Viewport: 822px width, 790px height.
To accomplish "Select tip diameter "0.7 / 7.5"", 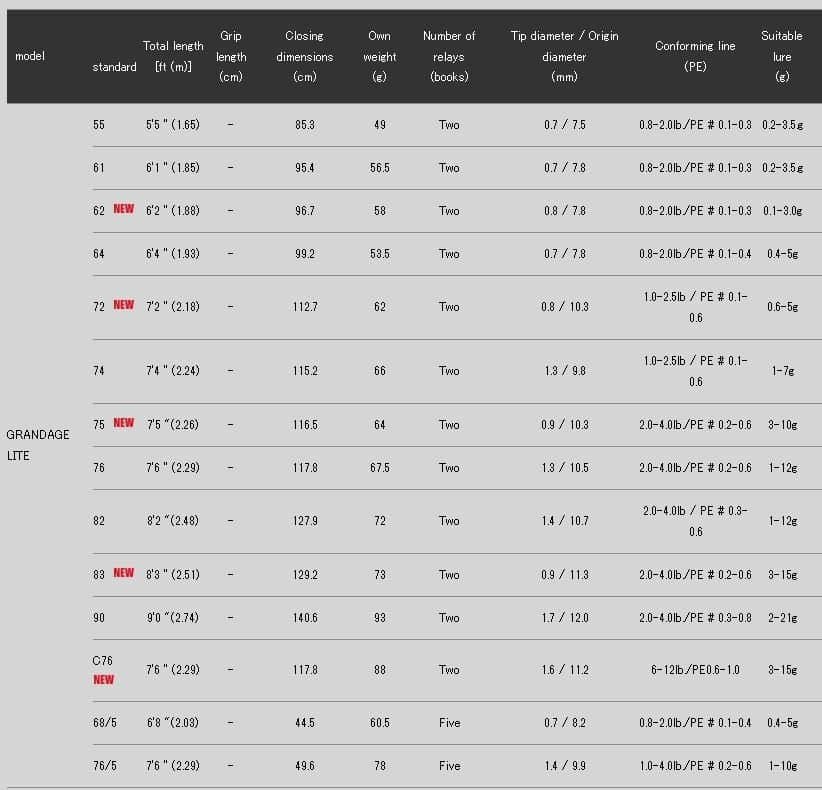I will point(565,125).
